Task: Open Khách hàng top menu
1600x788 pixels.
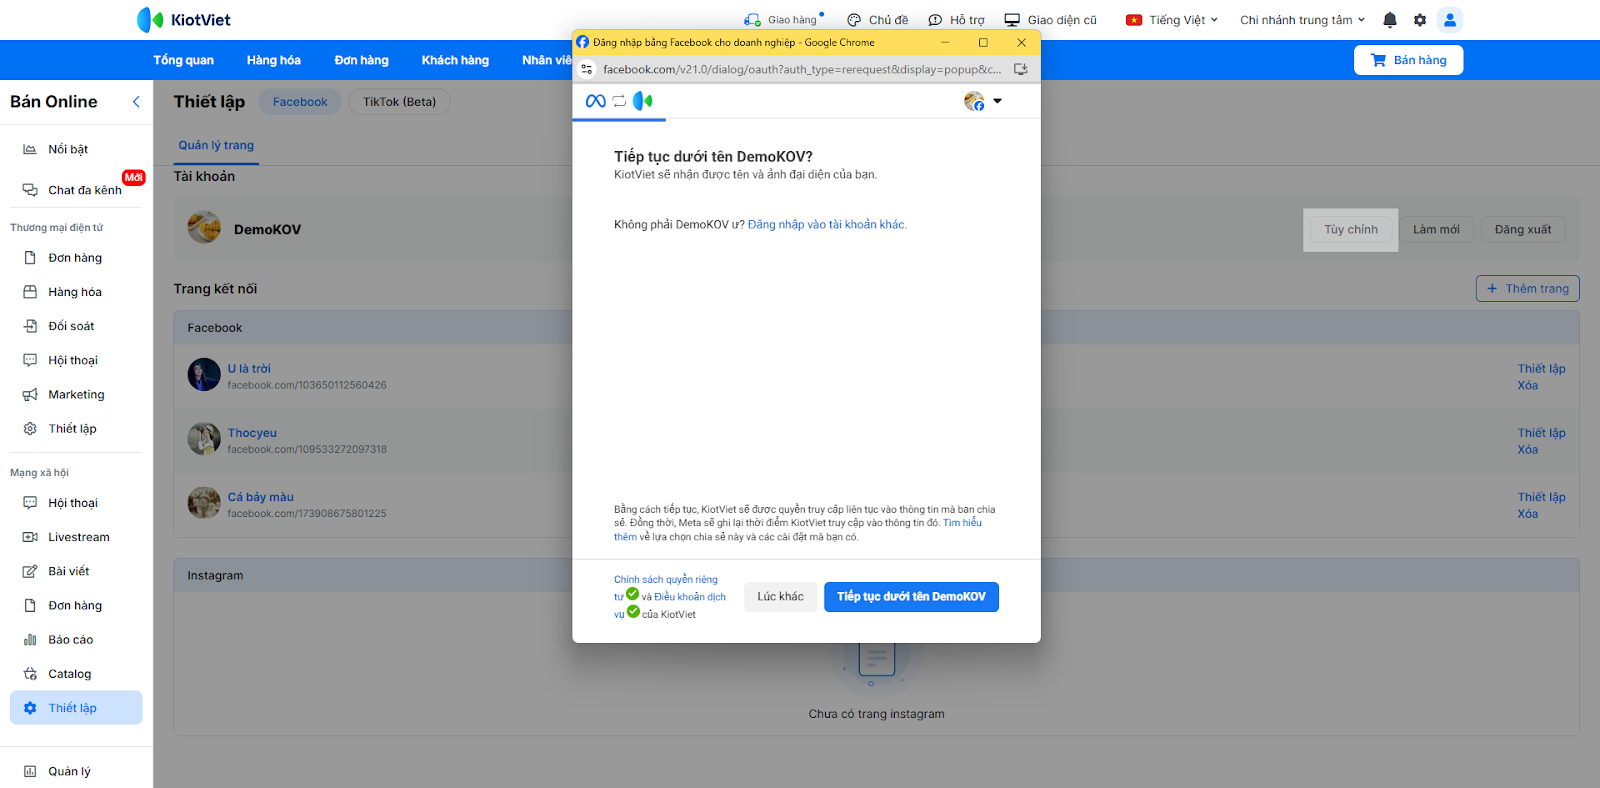Action: tap(455, 60)
